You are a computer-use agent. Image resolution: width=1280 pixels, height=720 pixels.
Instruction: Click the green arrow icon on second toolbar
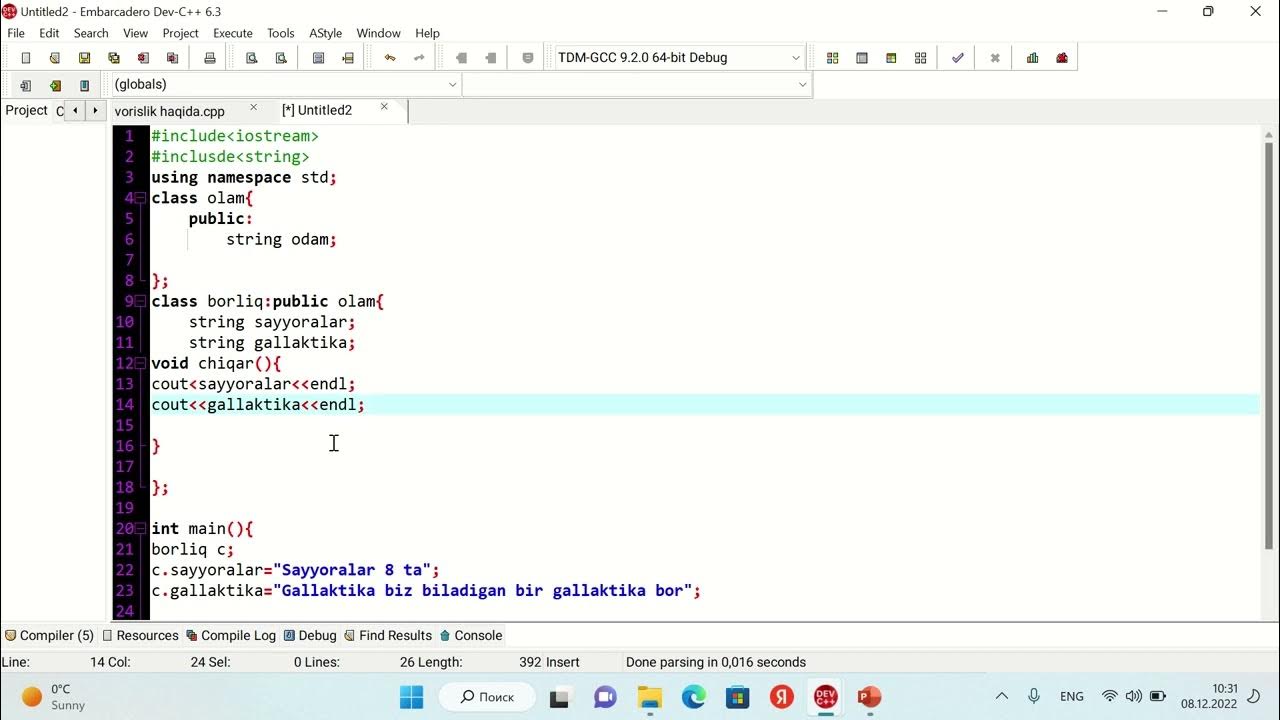(55, 85)
